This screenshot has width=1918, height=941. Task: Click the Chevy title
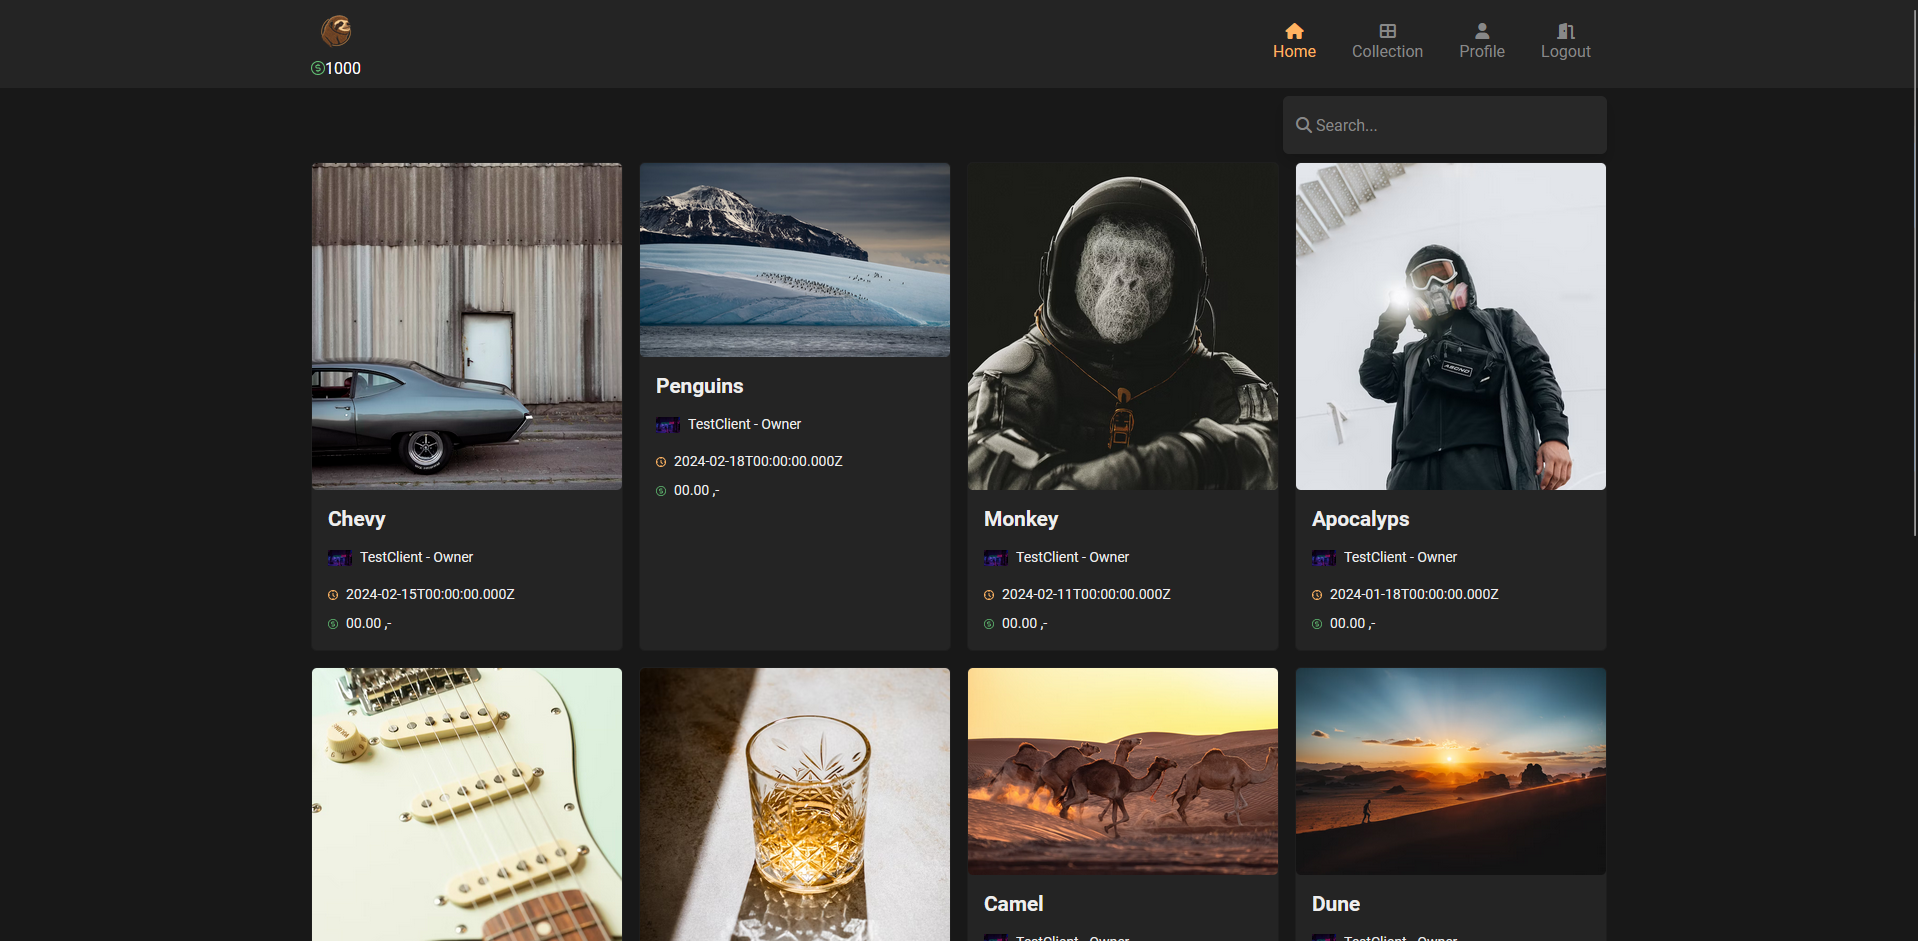tap(357, 519)
